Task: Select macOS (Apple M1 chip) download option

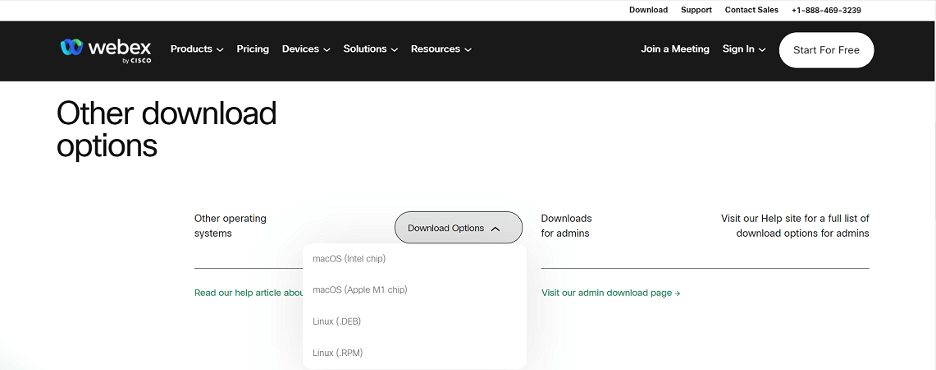Action: point(415,290)
